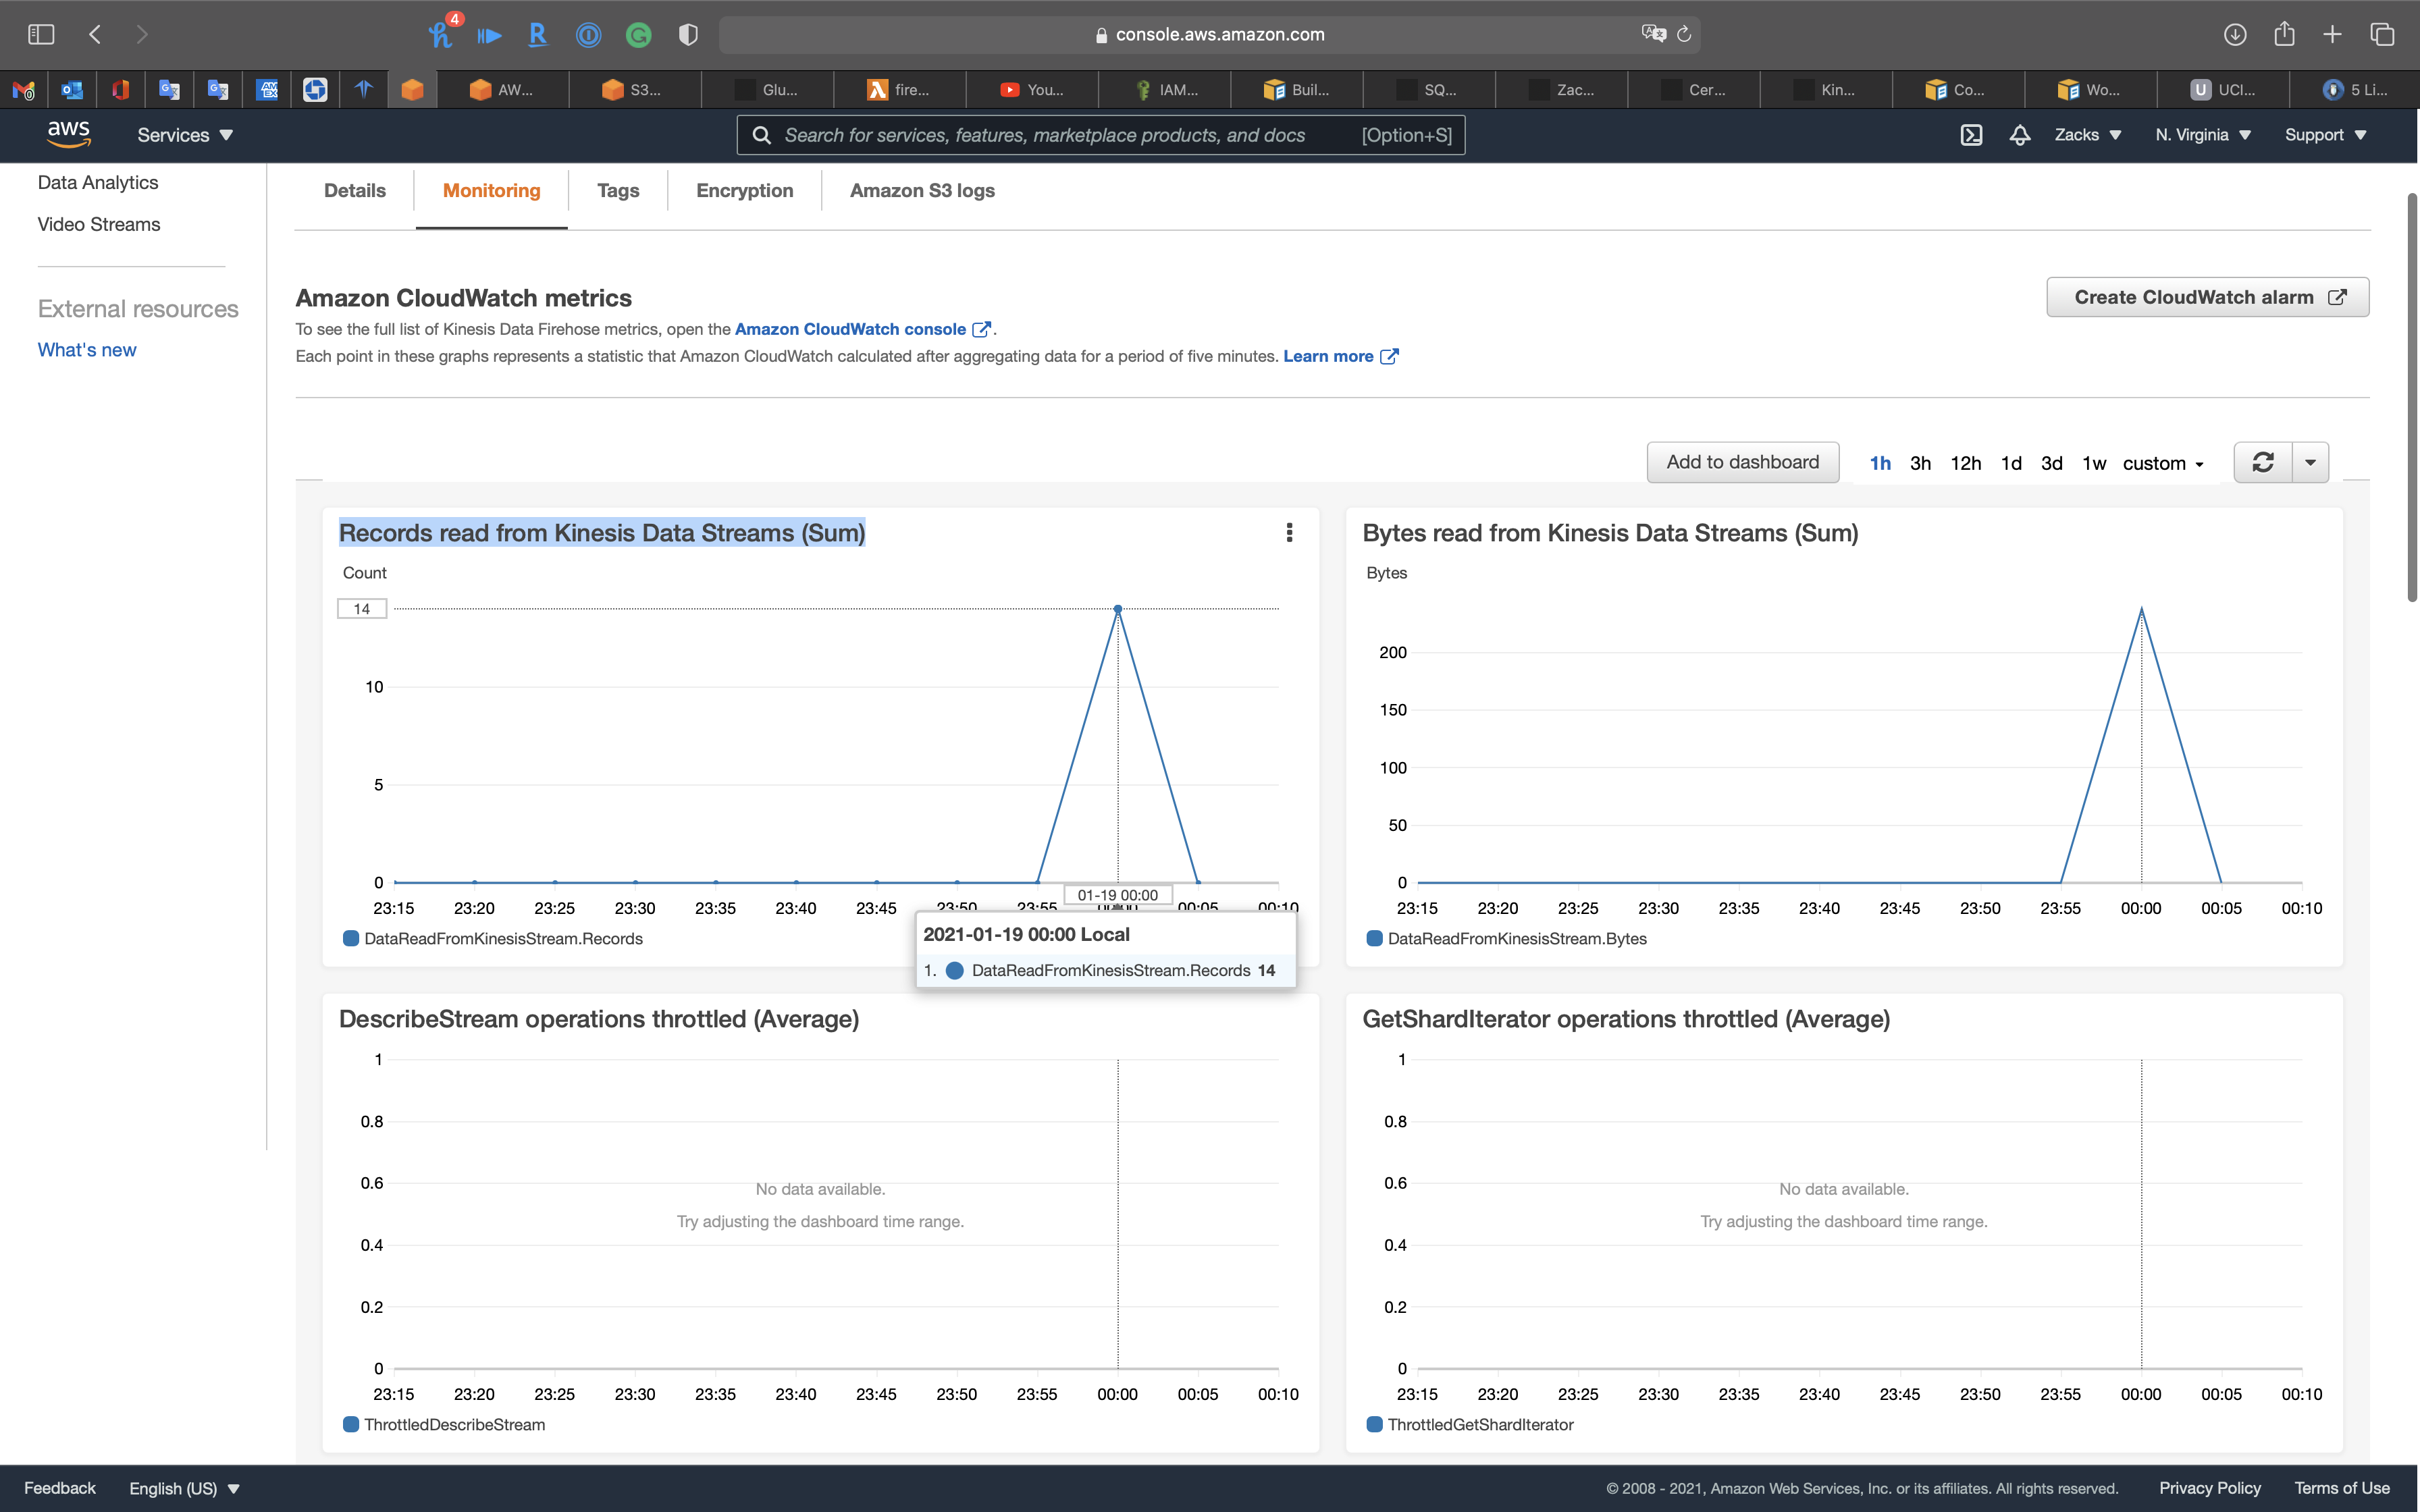Click Create CloudWatch alarm button
Viewport: 2420px width, 1512px height.
(x=2207, y=297)
